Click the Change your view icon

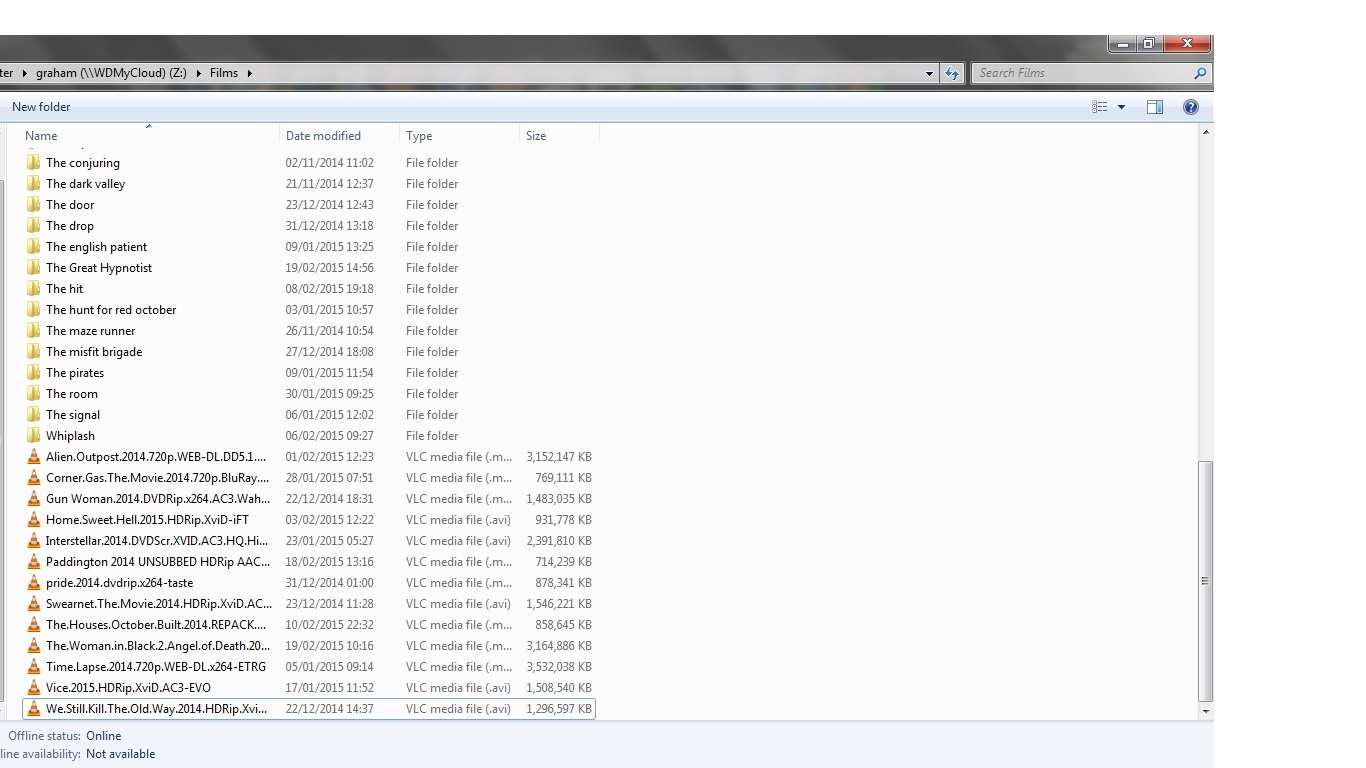[x=1100, y=107]
